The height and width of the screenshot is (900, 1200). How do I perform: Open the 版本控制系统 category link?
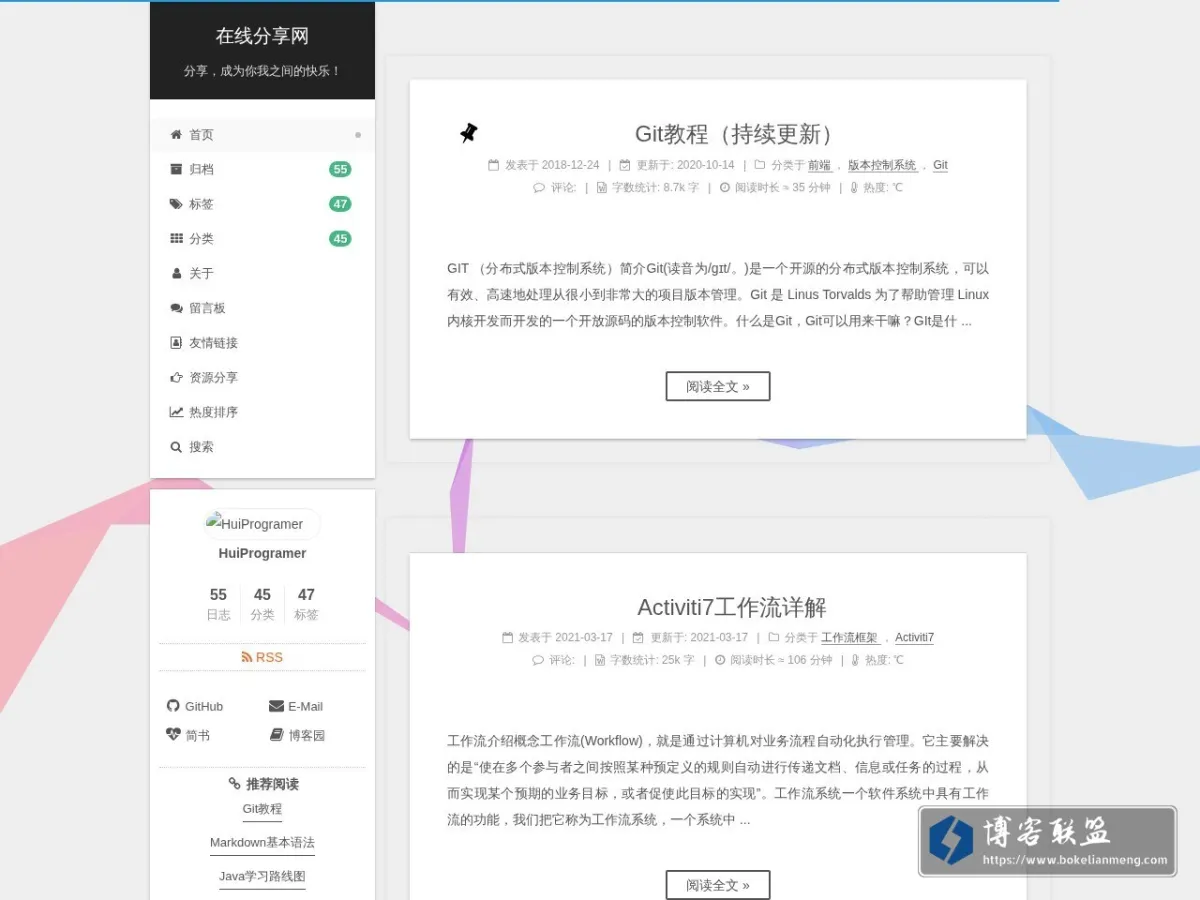[882, 165]
